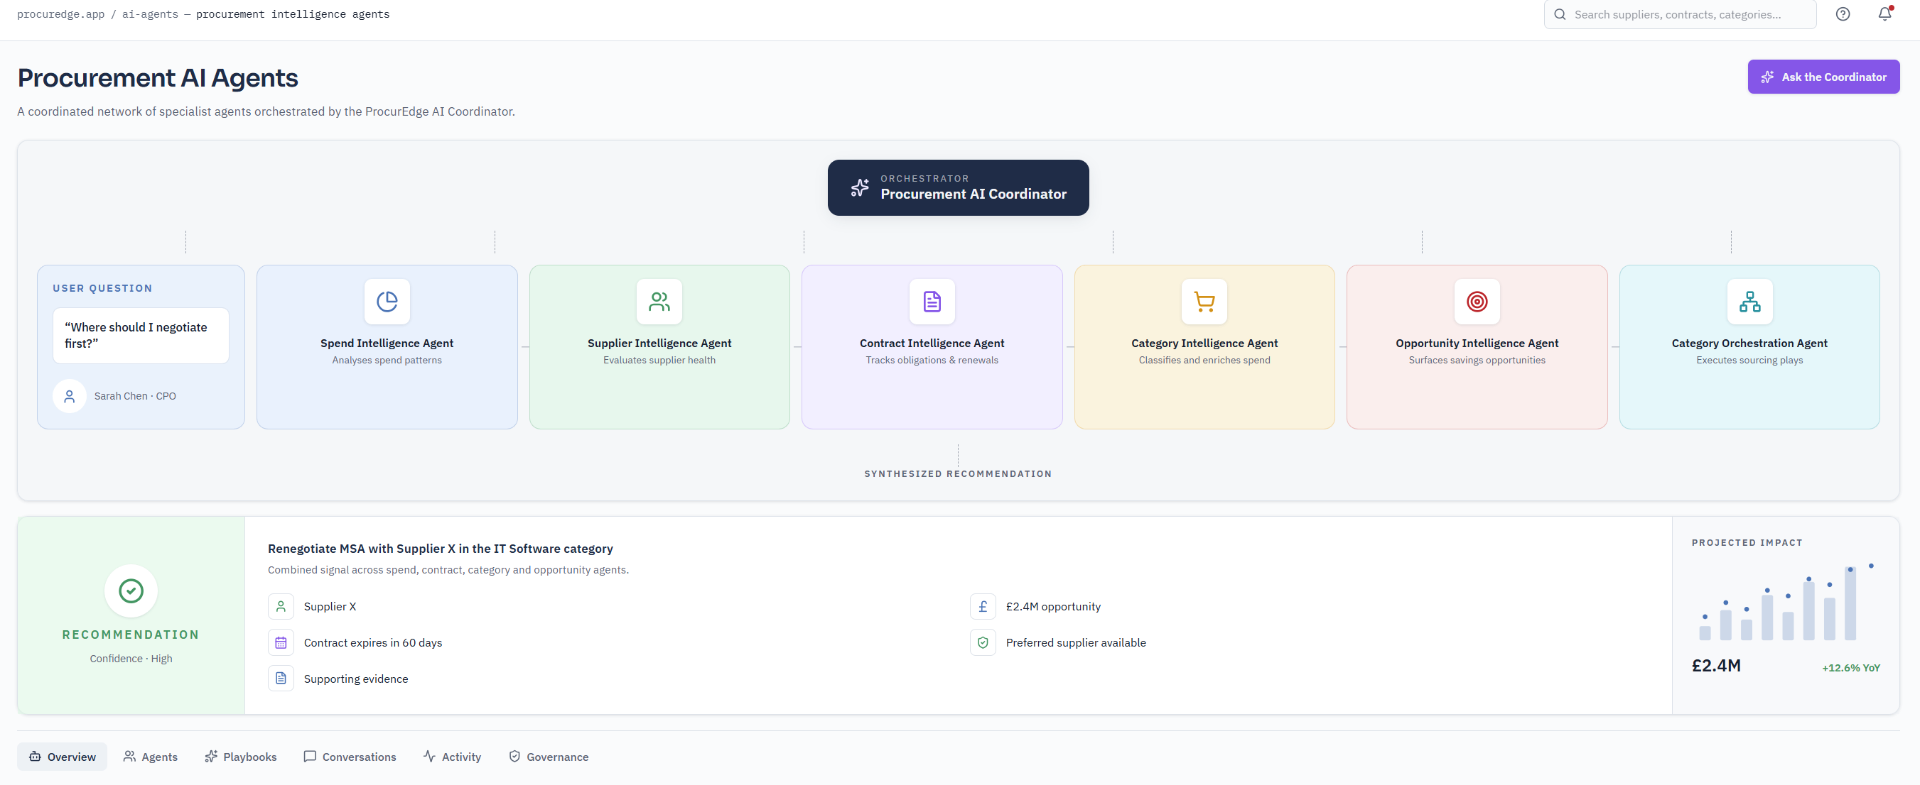Open the Agents tab
Image resolution: width=1920 pixels, height=785 pixels.
point(151,756)
